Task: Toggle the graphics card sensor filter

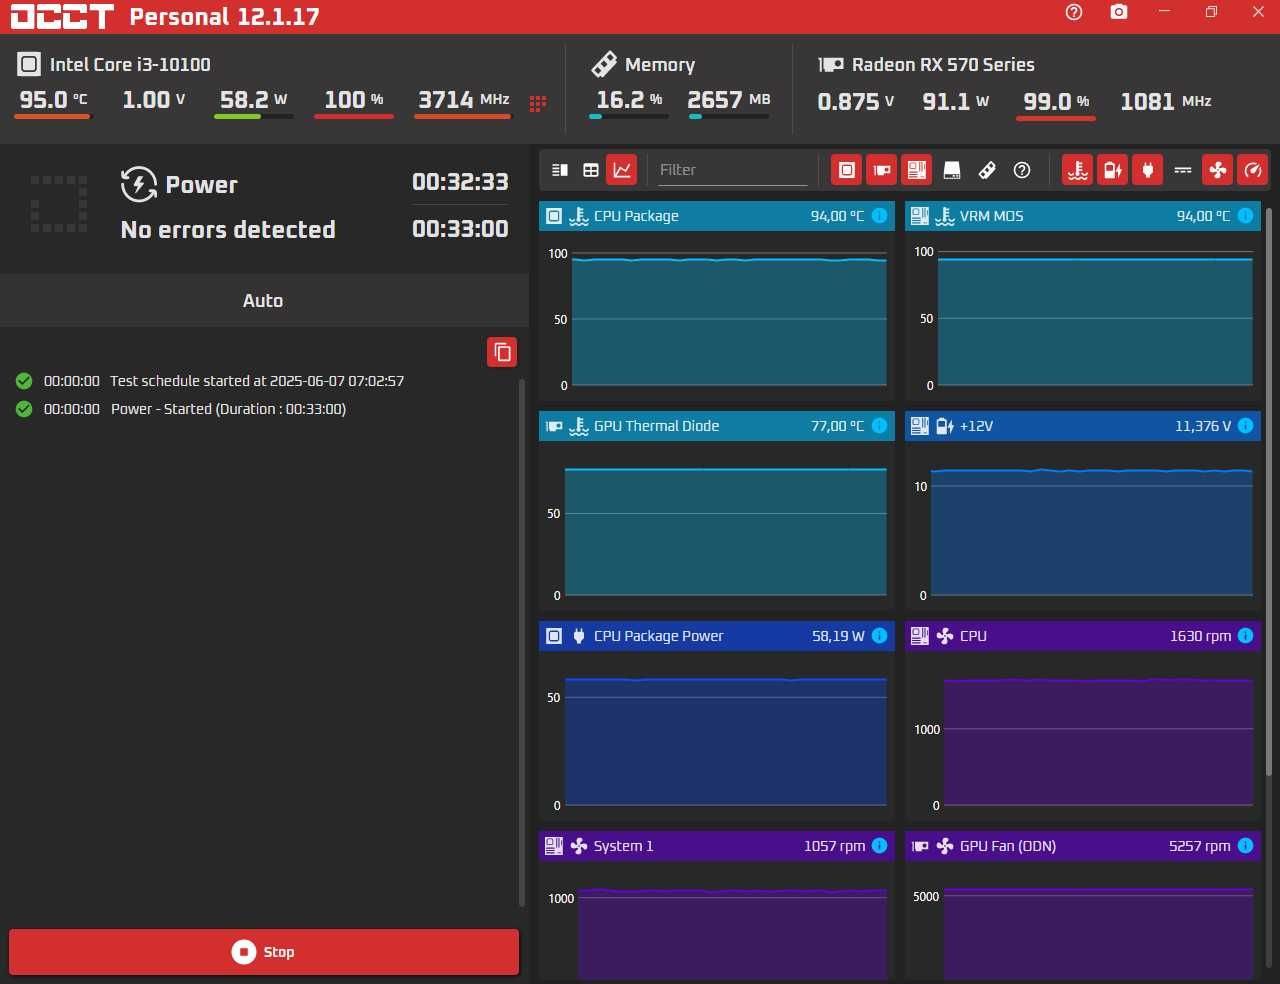Action: point(881,170)
